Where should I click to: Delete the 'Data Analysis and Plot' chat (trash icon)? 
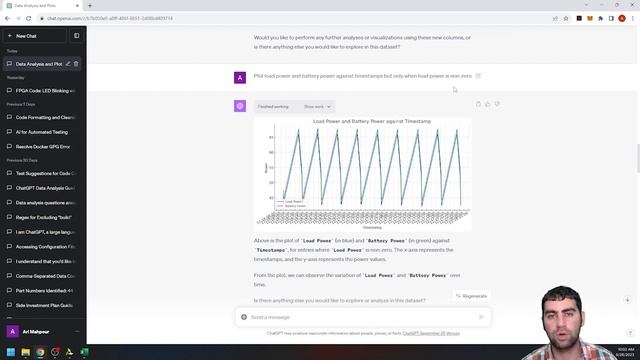pyautogui.click(x=76, y=64)
